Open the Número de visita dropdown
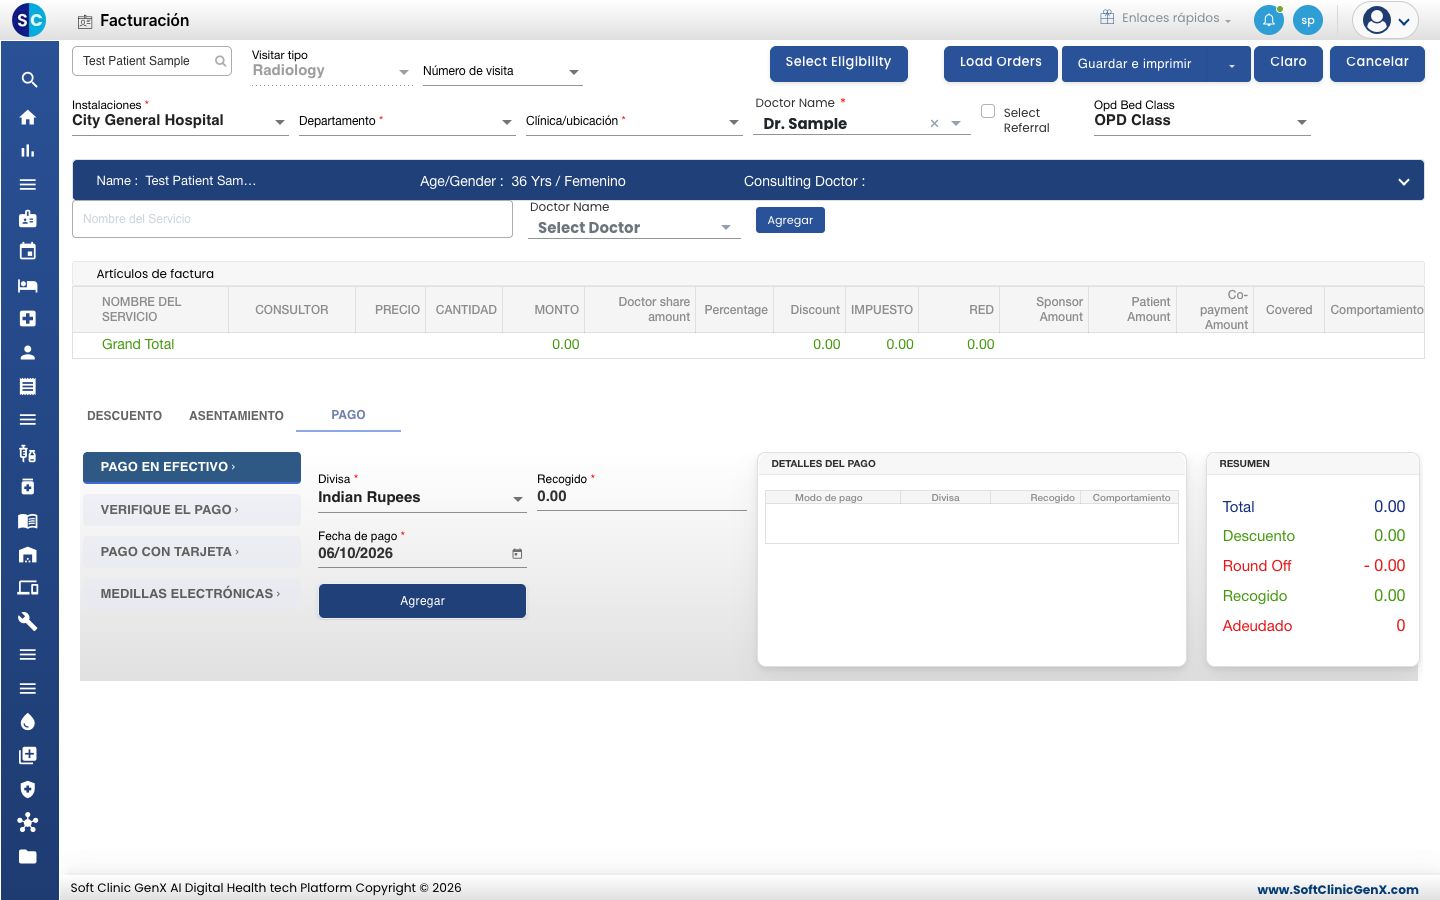 [502, 72]
